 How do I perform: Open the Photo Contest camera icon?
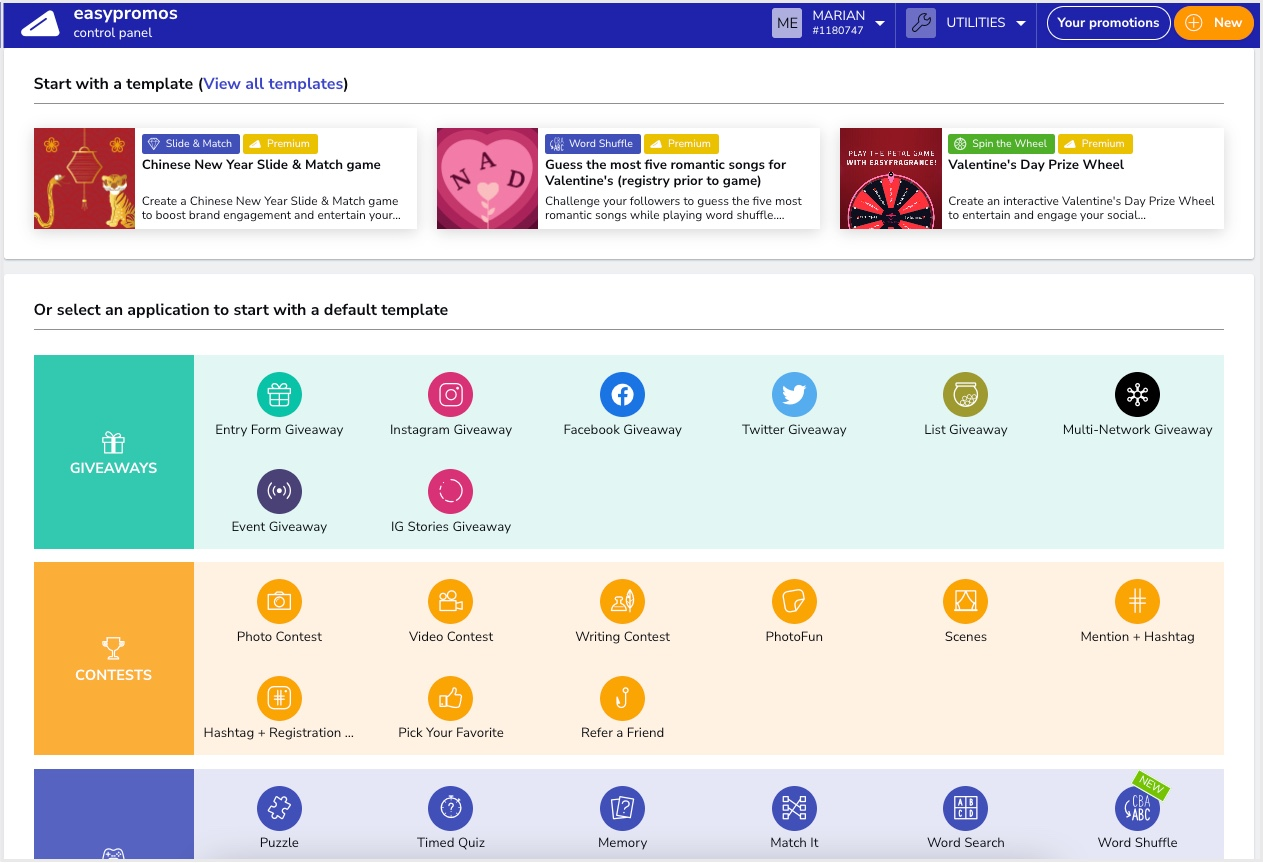[279, 602]
